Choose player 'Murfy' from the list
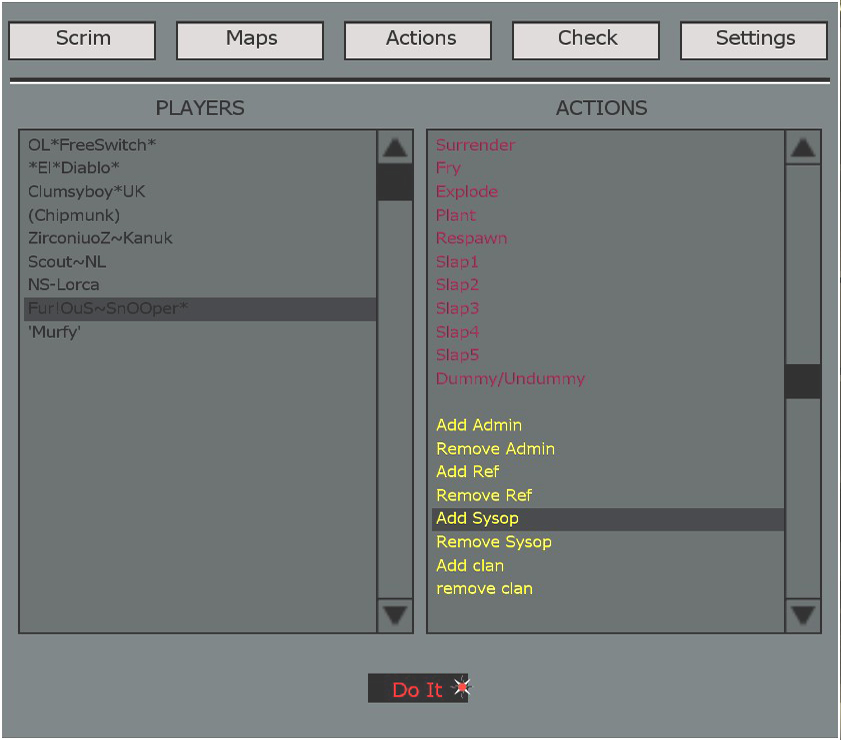The width and height of the screenshot is (841, 740). coord(55,332)
